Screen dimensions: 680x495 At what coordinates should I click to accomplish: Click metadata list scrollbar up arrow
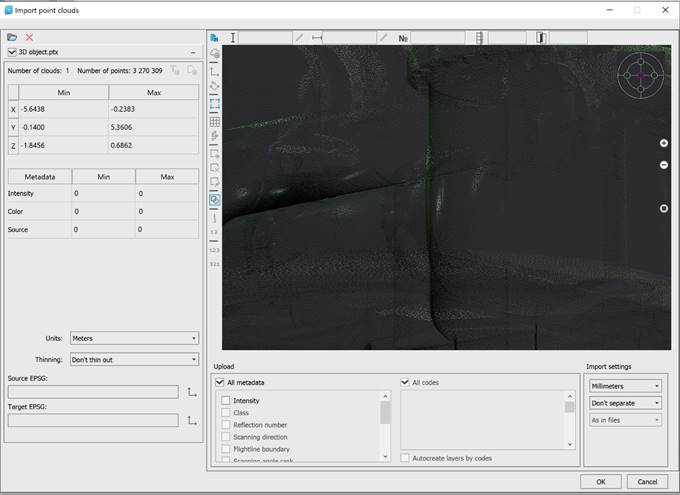[385, 396]
